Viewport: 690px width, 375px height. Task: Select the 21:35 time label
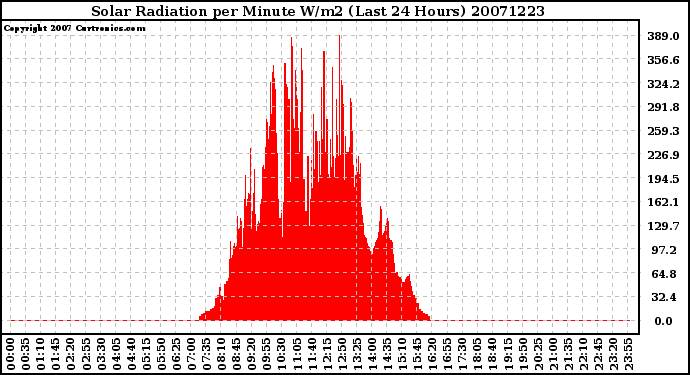[x=568, y=354]
